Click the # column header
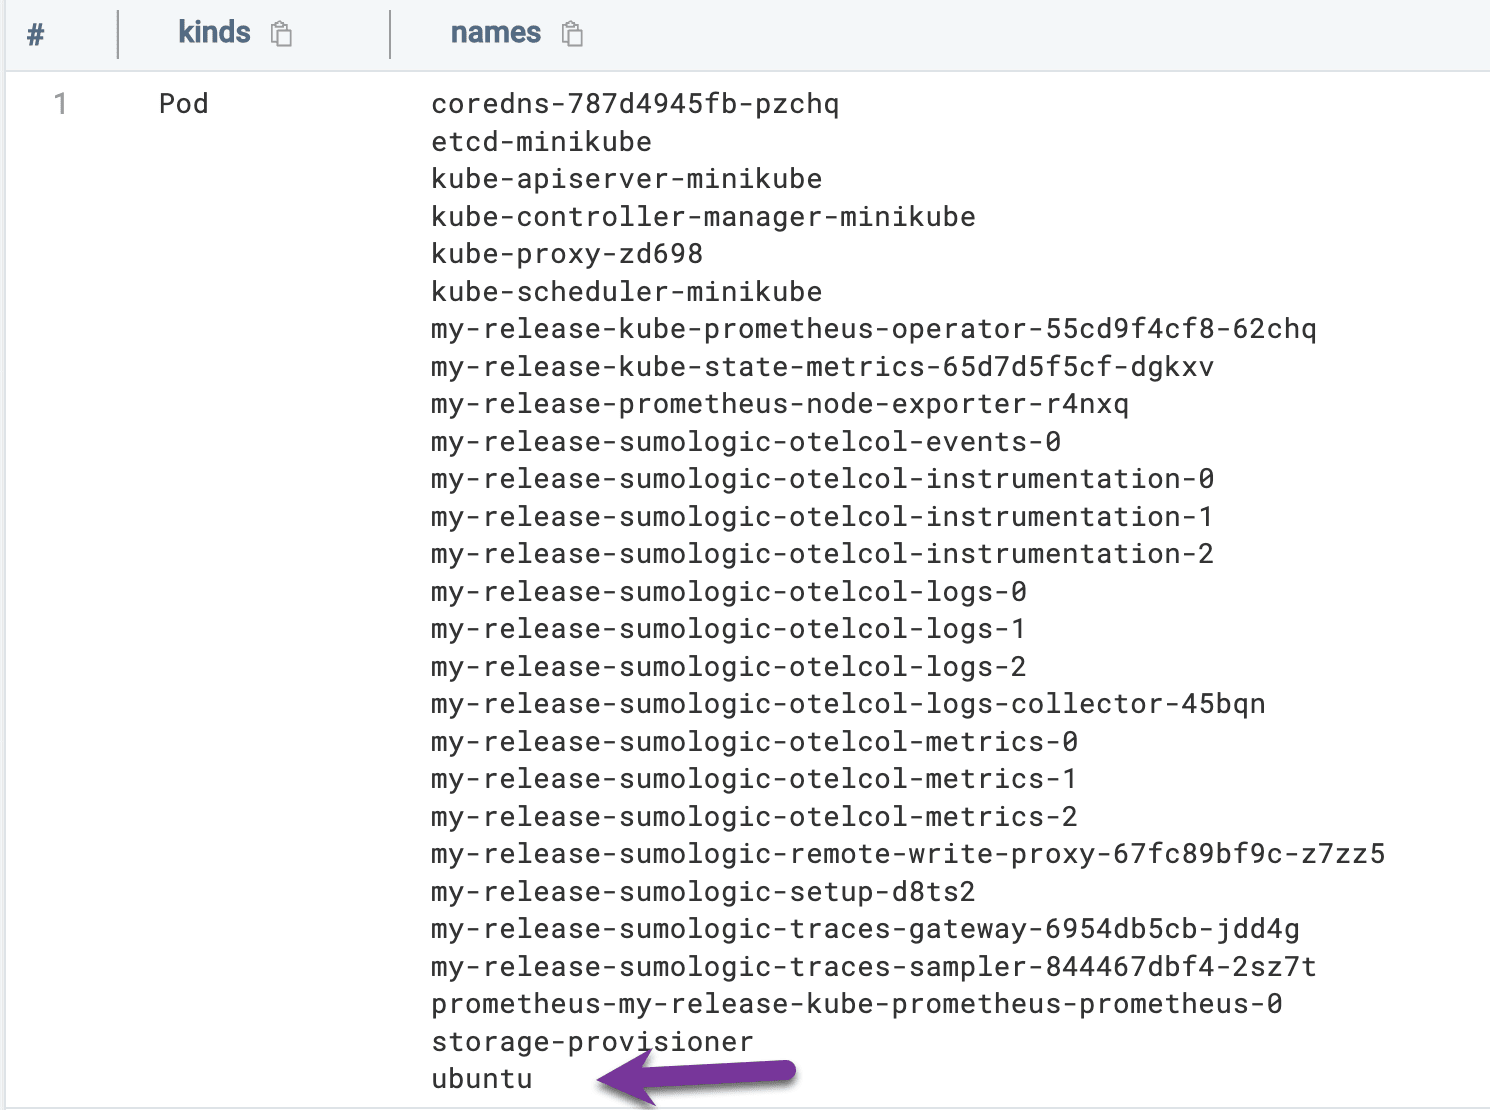 (x=36, y=33)
